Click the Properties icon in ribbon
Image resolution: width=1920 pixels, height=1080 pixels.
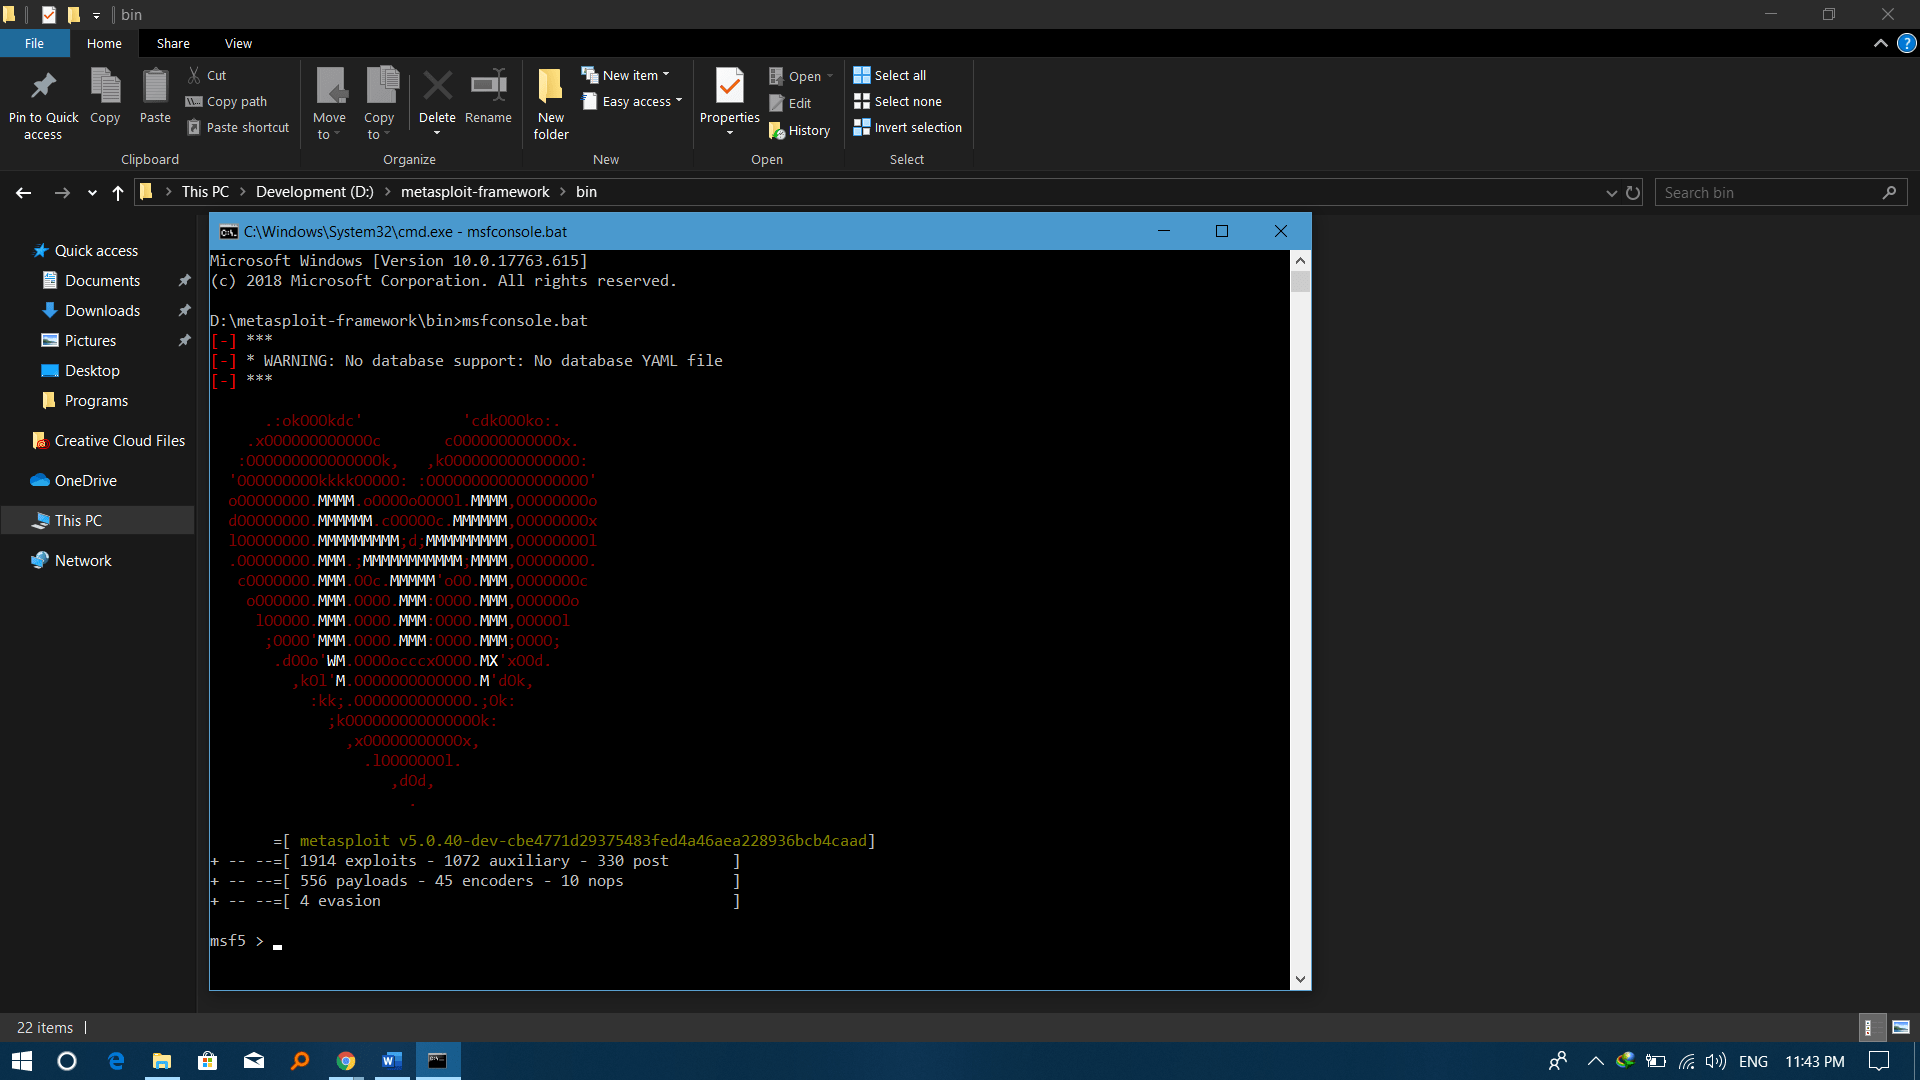[730, 86]
